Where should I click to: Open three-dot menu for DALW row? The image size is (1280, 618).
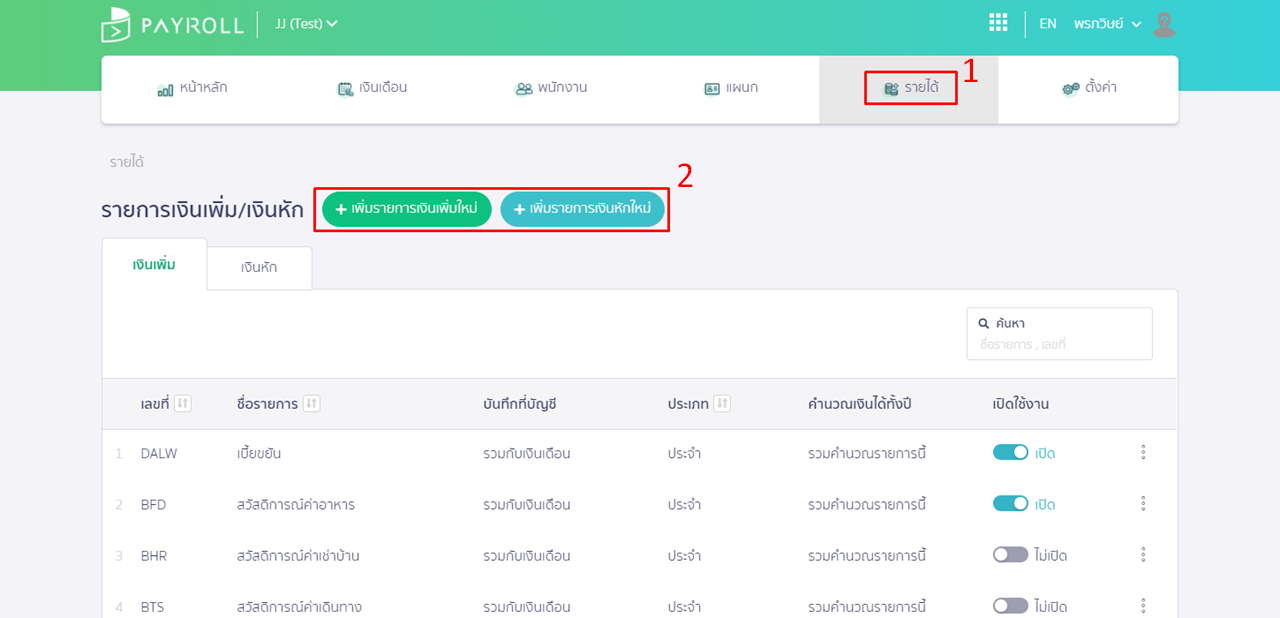click(1143, 453)
